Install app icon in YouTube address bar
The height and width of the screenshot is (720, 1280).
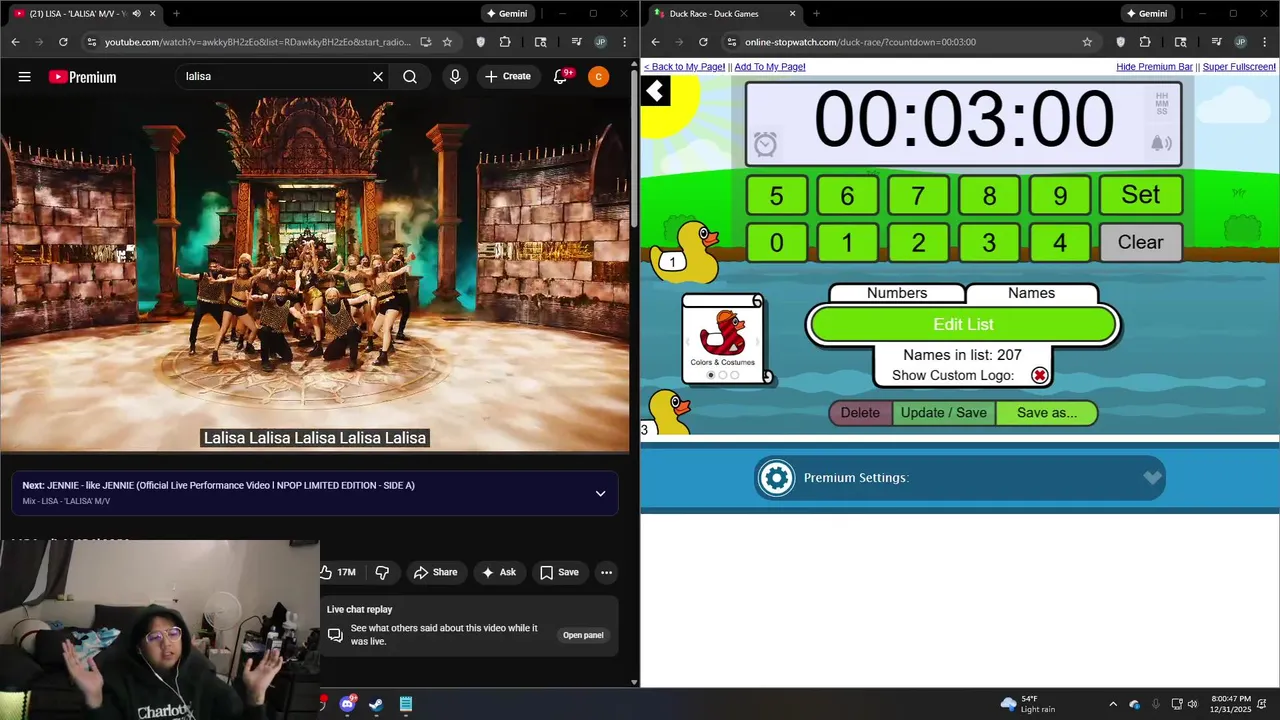[x=426, y=42]
